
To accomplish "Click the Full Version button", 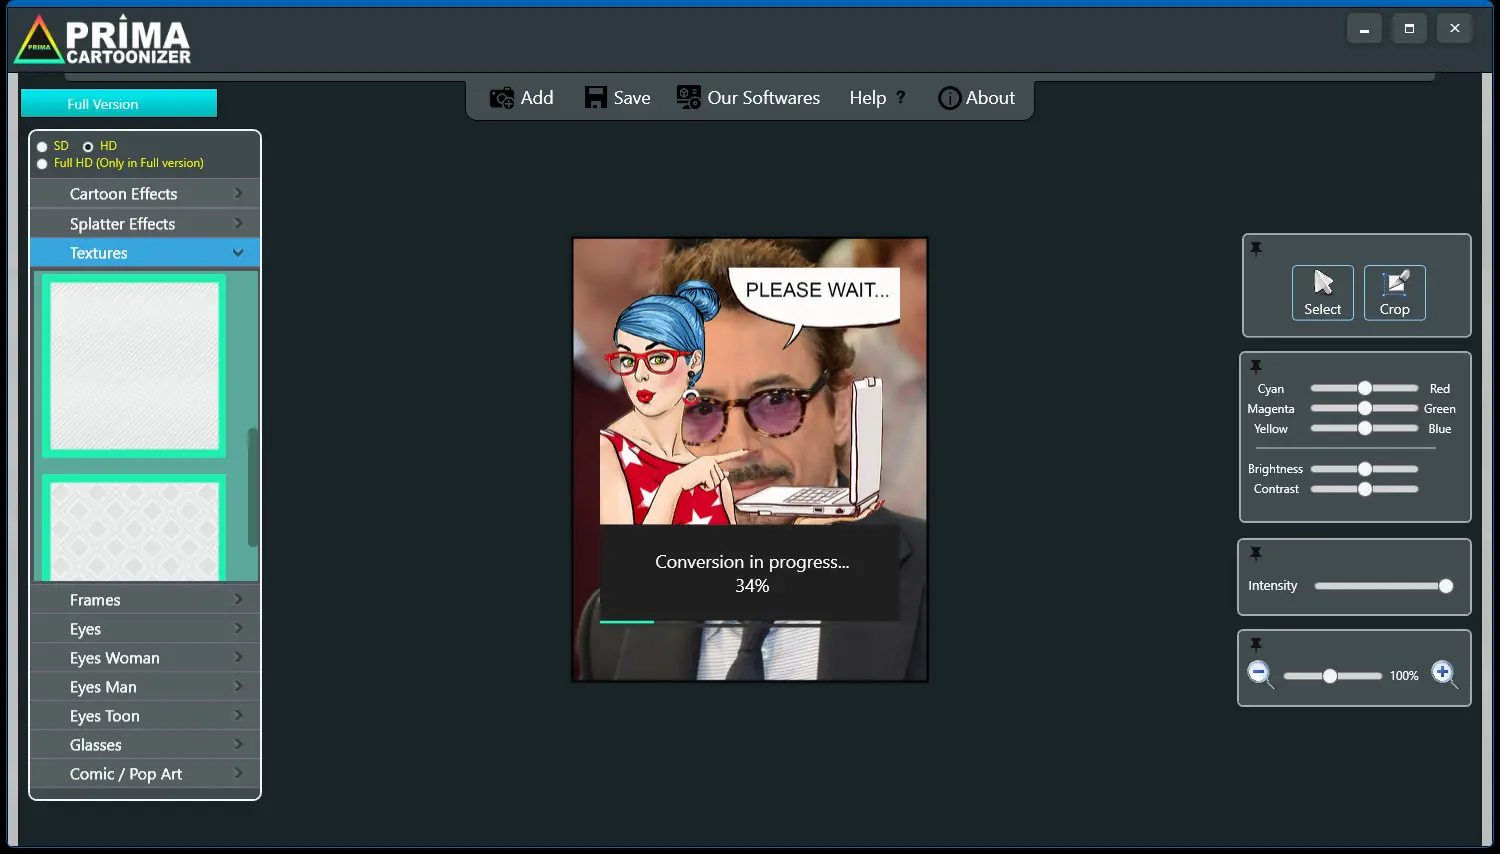I will 119,104.
